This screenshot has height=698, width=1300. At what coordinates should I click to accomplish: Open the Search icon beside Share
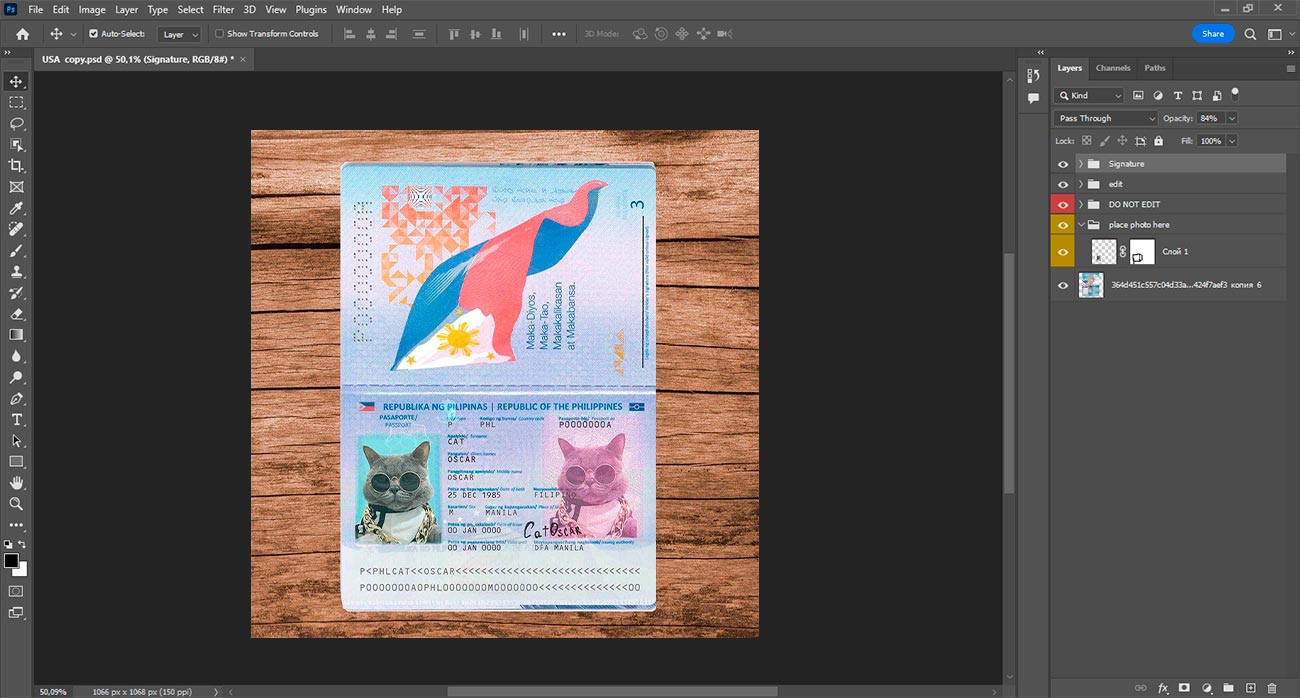coord(1250,34)
